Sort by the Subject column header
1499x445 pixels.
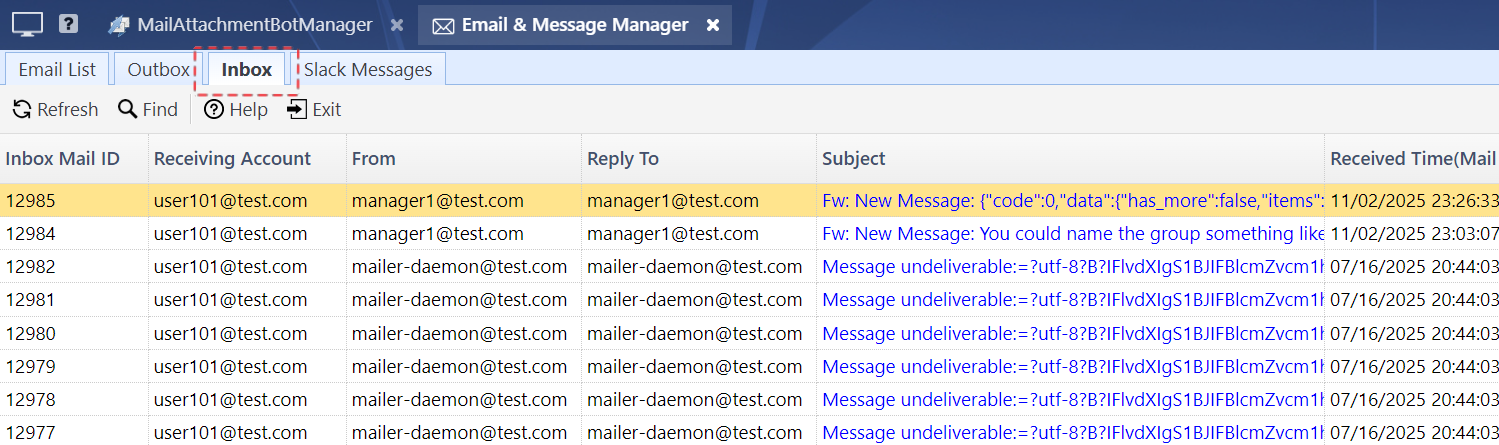click(x=854, y=158)
